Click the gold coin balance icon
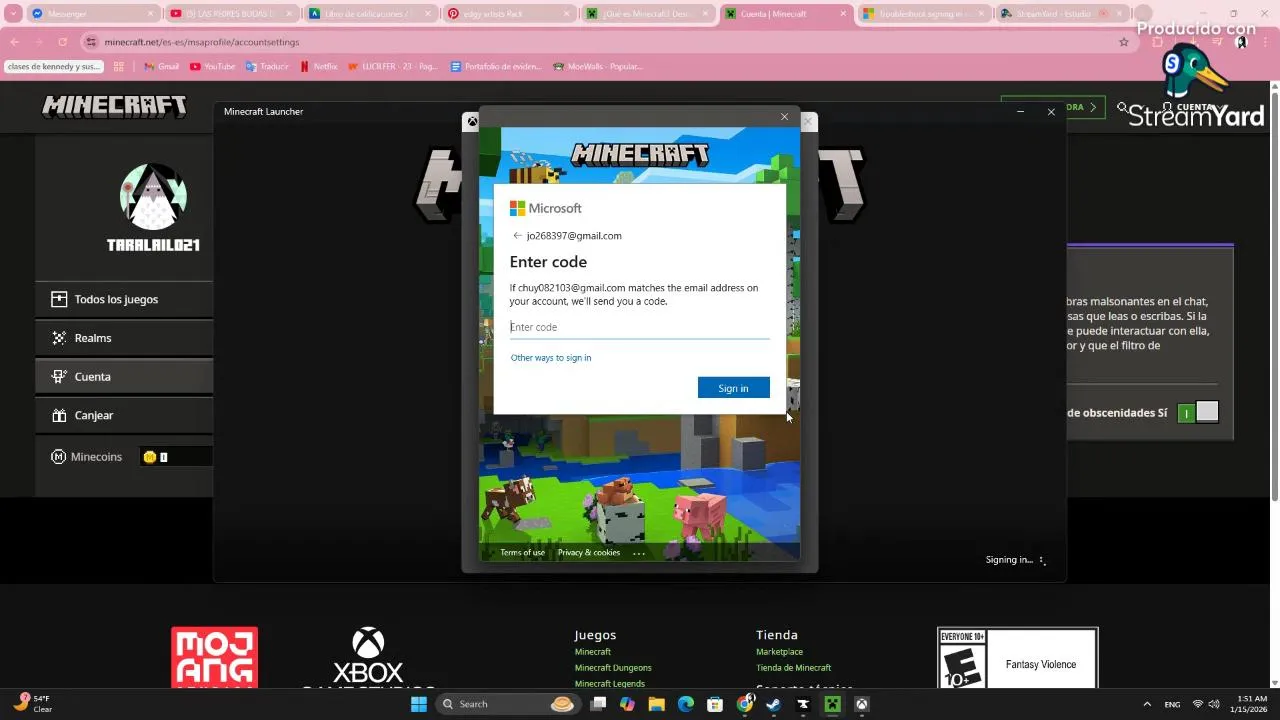The width and height of the screenshot is (1280, 720). click(x=150, y=457)
